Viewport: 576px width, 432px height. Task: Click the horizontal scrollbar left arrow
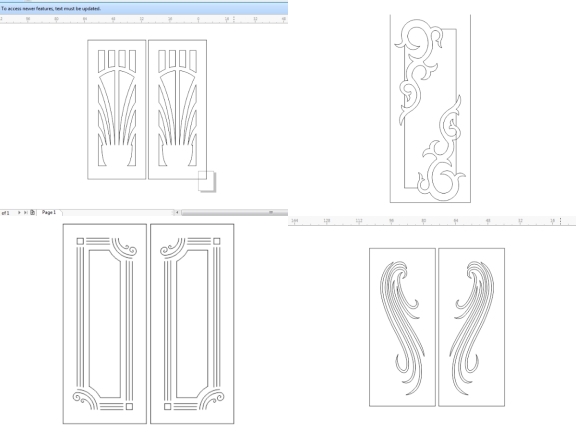click(177, 212)
